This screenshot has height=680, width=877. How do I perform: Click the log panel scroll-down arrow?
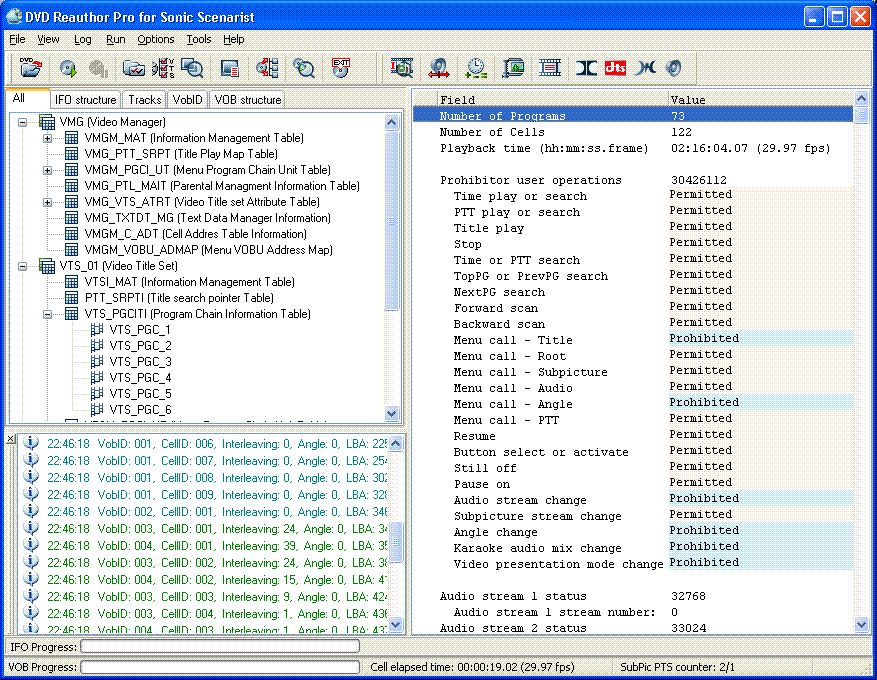(395, 624)
